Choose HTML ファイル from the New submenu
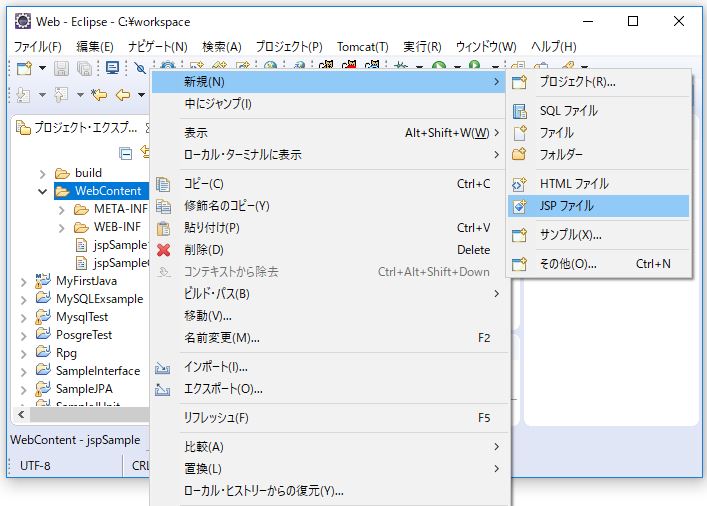The height and width of the screenshot is (506, 707). [598, 184]
